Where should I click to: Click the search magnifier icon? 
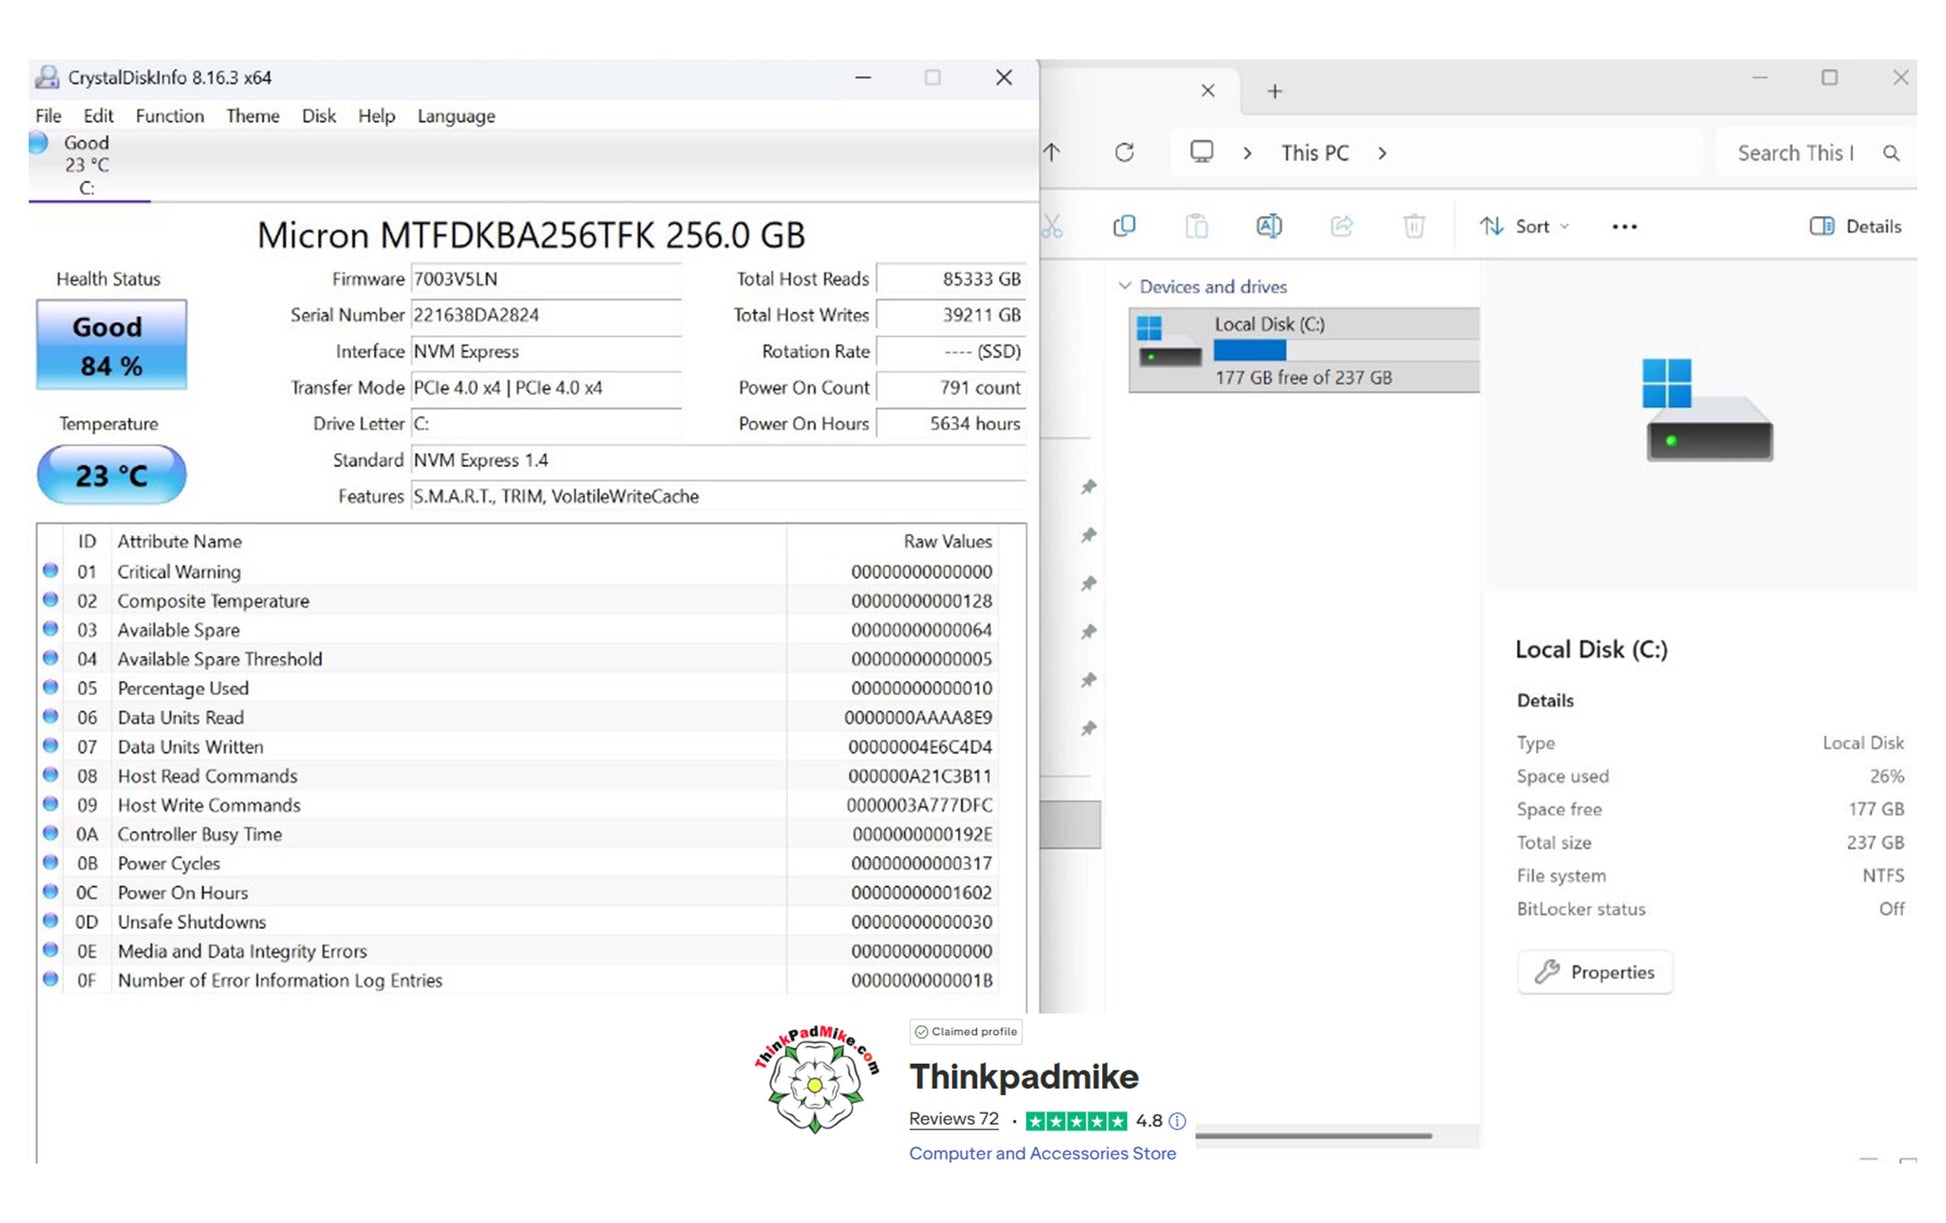tap(1890, 153)
